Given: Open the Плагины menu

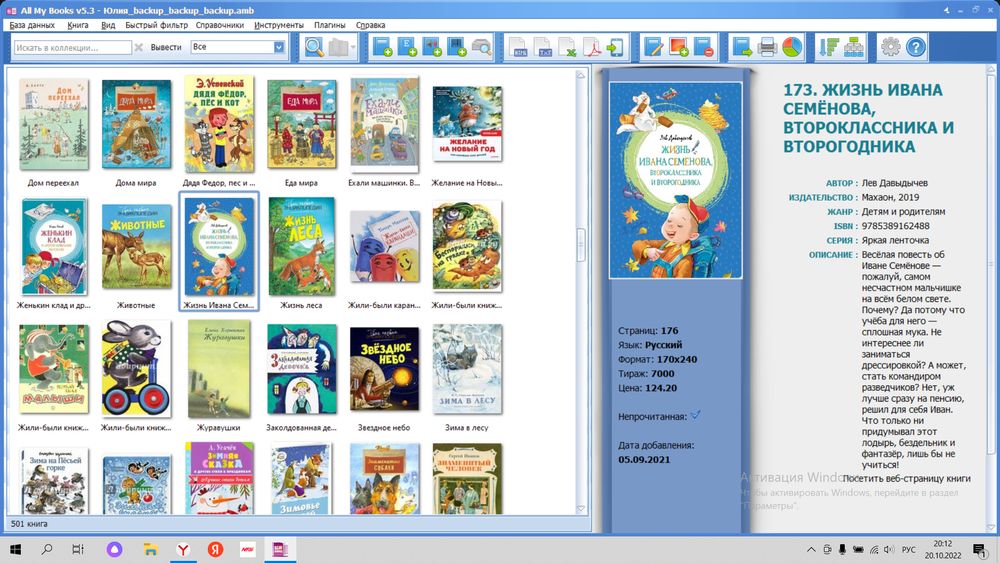Looking at the screenshot, I should click(328, 23).
